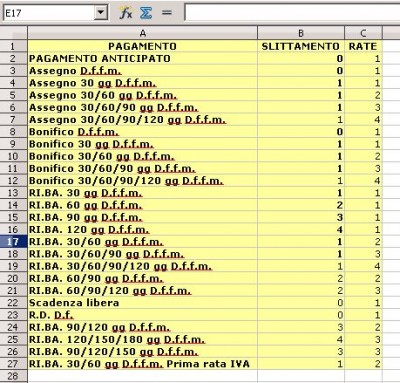Viewport: 400px width, 383px height.
Task: Open the Function Wizard fx icon
Action: click(126, 13)
